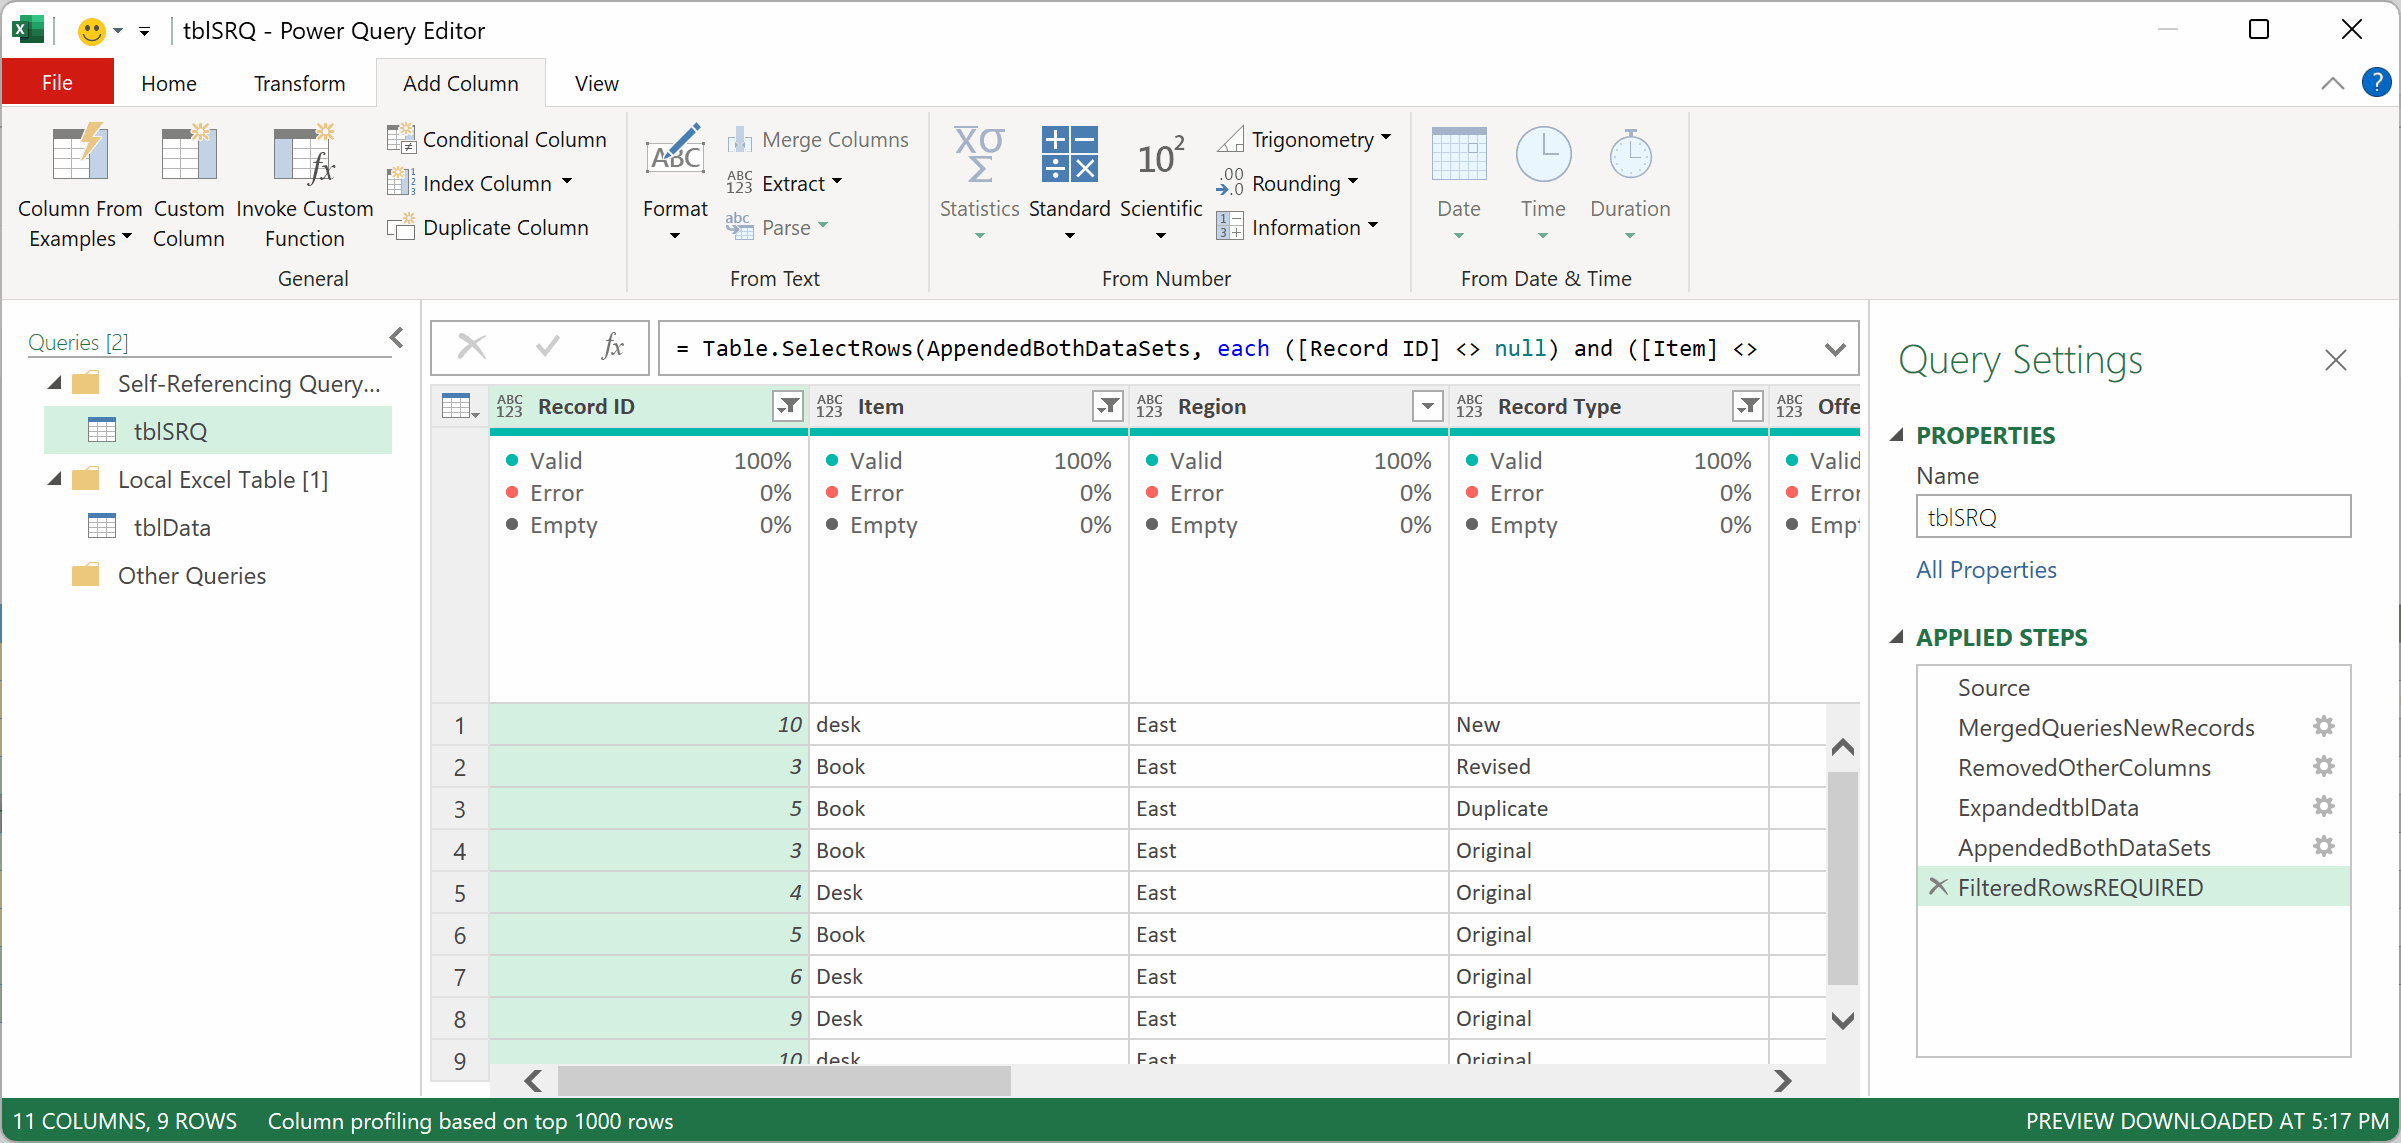Open Custom Column dialog
This screenshot has height=1143, width=2401.
188,187
